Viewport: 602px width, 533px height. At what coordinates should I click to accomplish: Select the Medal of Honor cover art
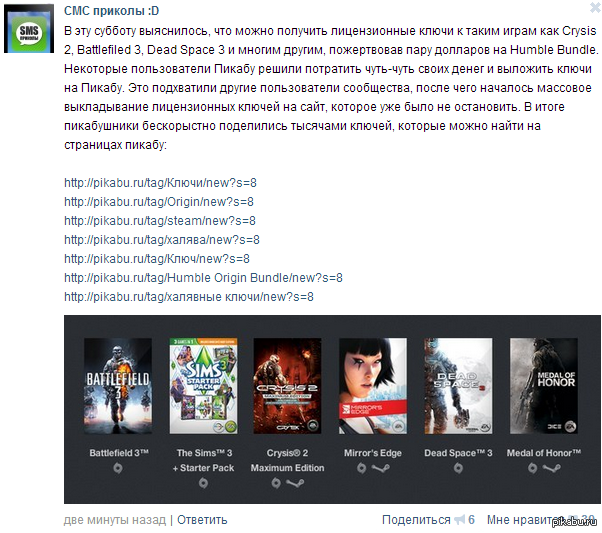coord(544,386)
